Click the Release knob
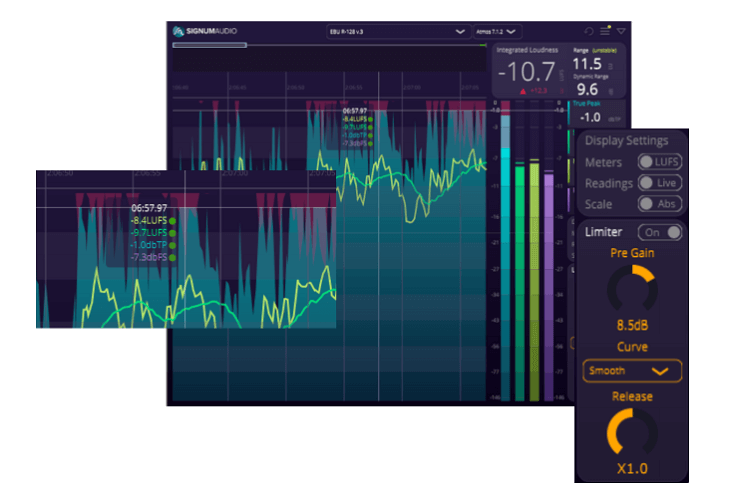Image resolution: width=730 pixels, height=500 pixels. (x=632, y=432)
